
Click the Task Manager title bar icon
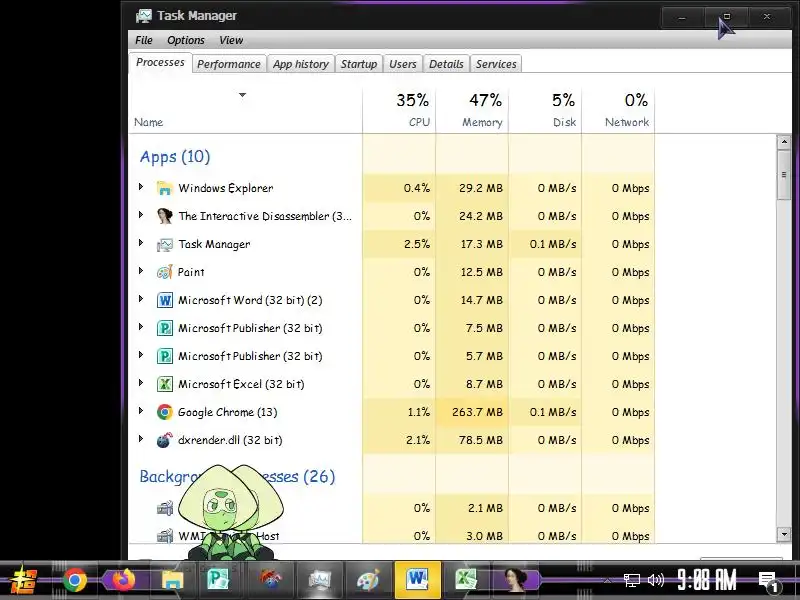coord(144,16)
